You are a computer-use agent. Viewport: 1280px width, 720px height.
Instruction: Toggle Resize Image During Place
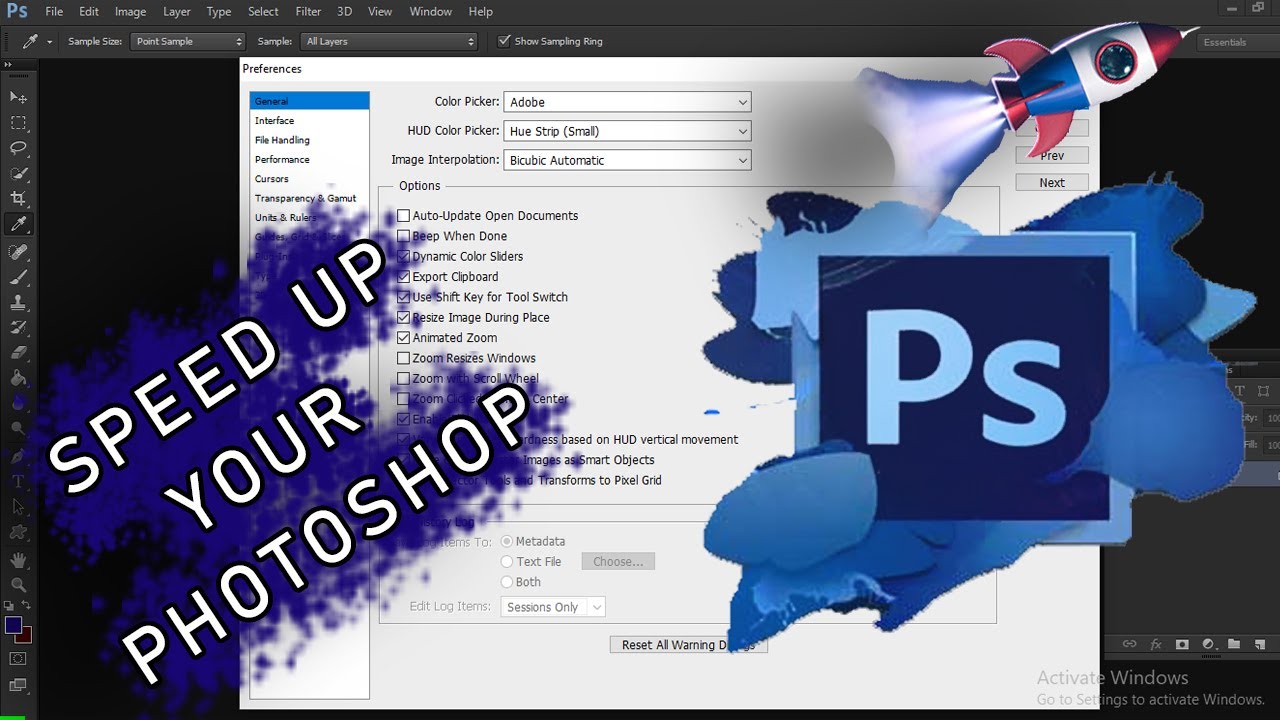(x=404, y=318)
